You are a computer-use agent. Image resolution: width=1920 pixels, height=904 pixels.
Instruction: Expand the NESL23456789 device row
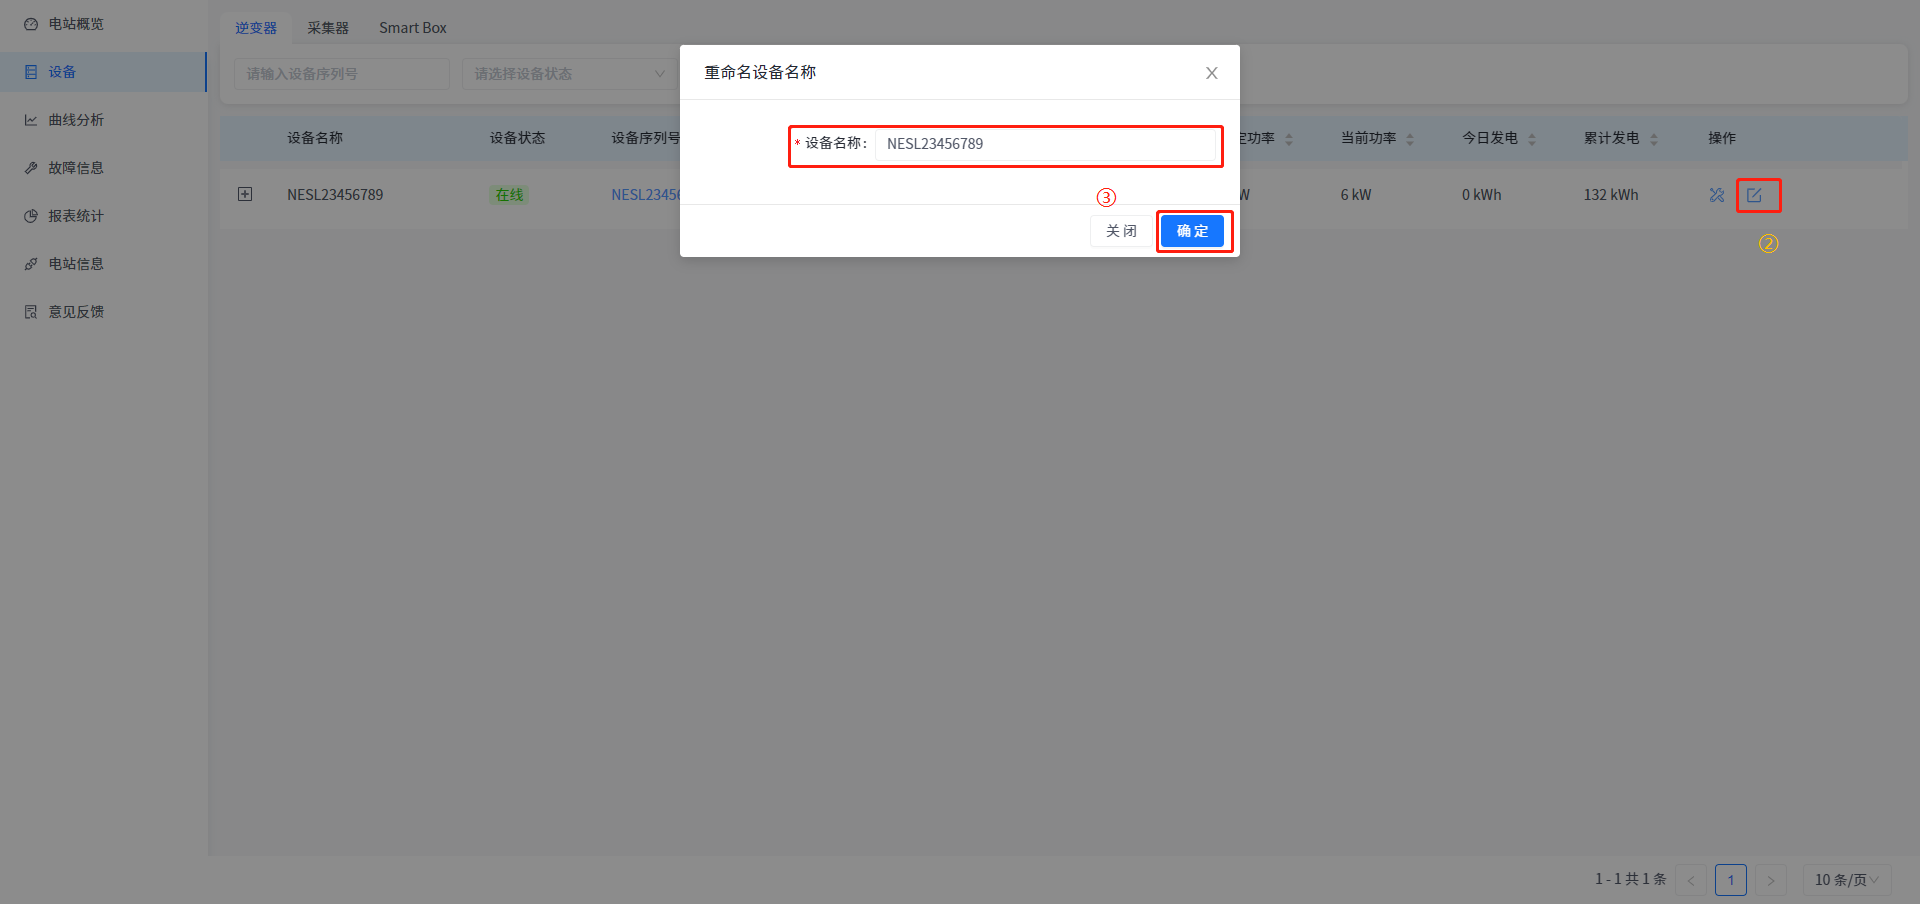tap(245, 194)
